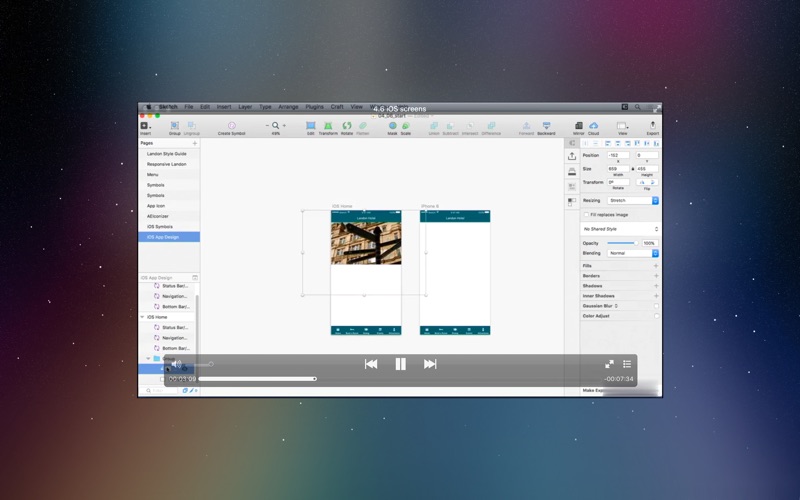
Task: Open the Blending Normal dropdown
Action: (633, 253)
